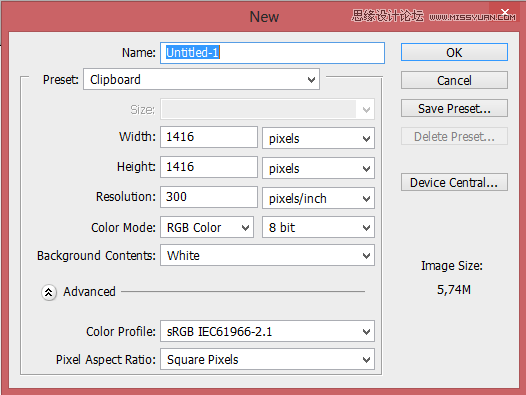Open the Background Contents White dropdown

[267, 255]
